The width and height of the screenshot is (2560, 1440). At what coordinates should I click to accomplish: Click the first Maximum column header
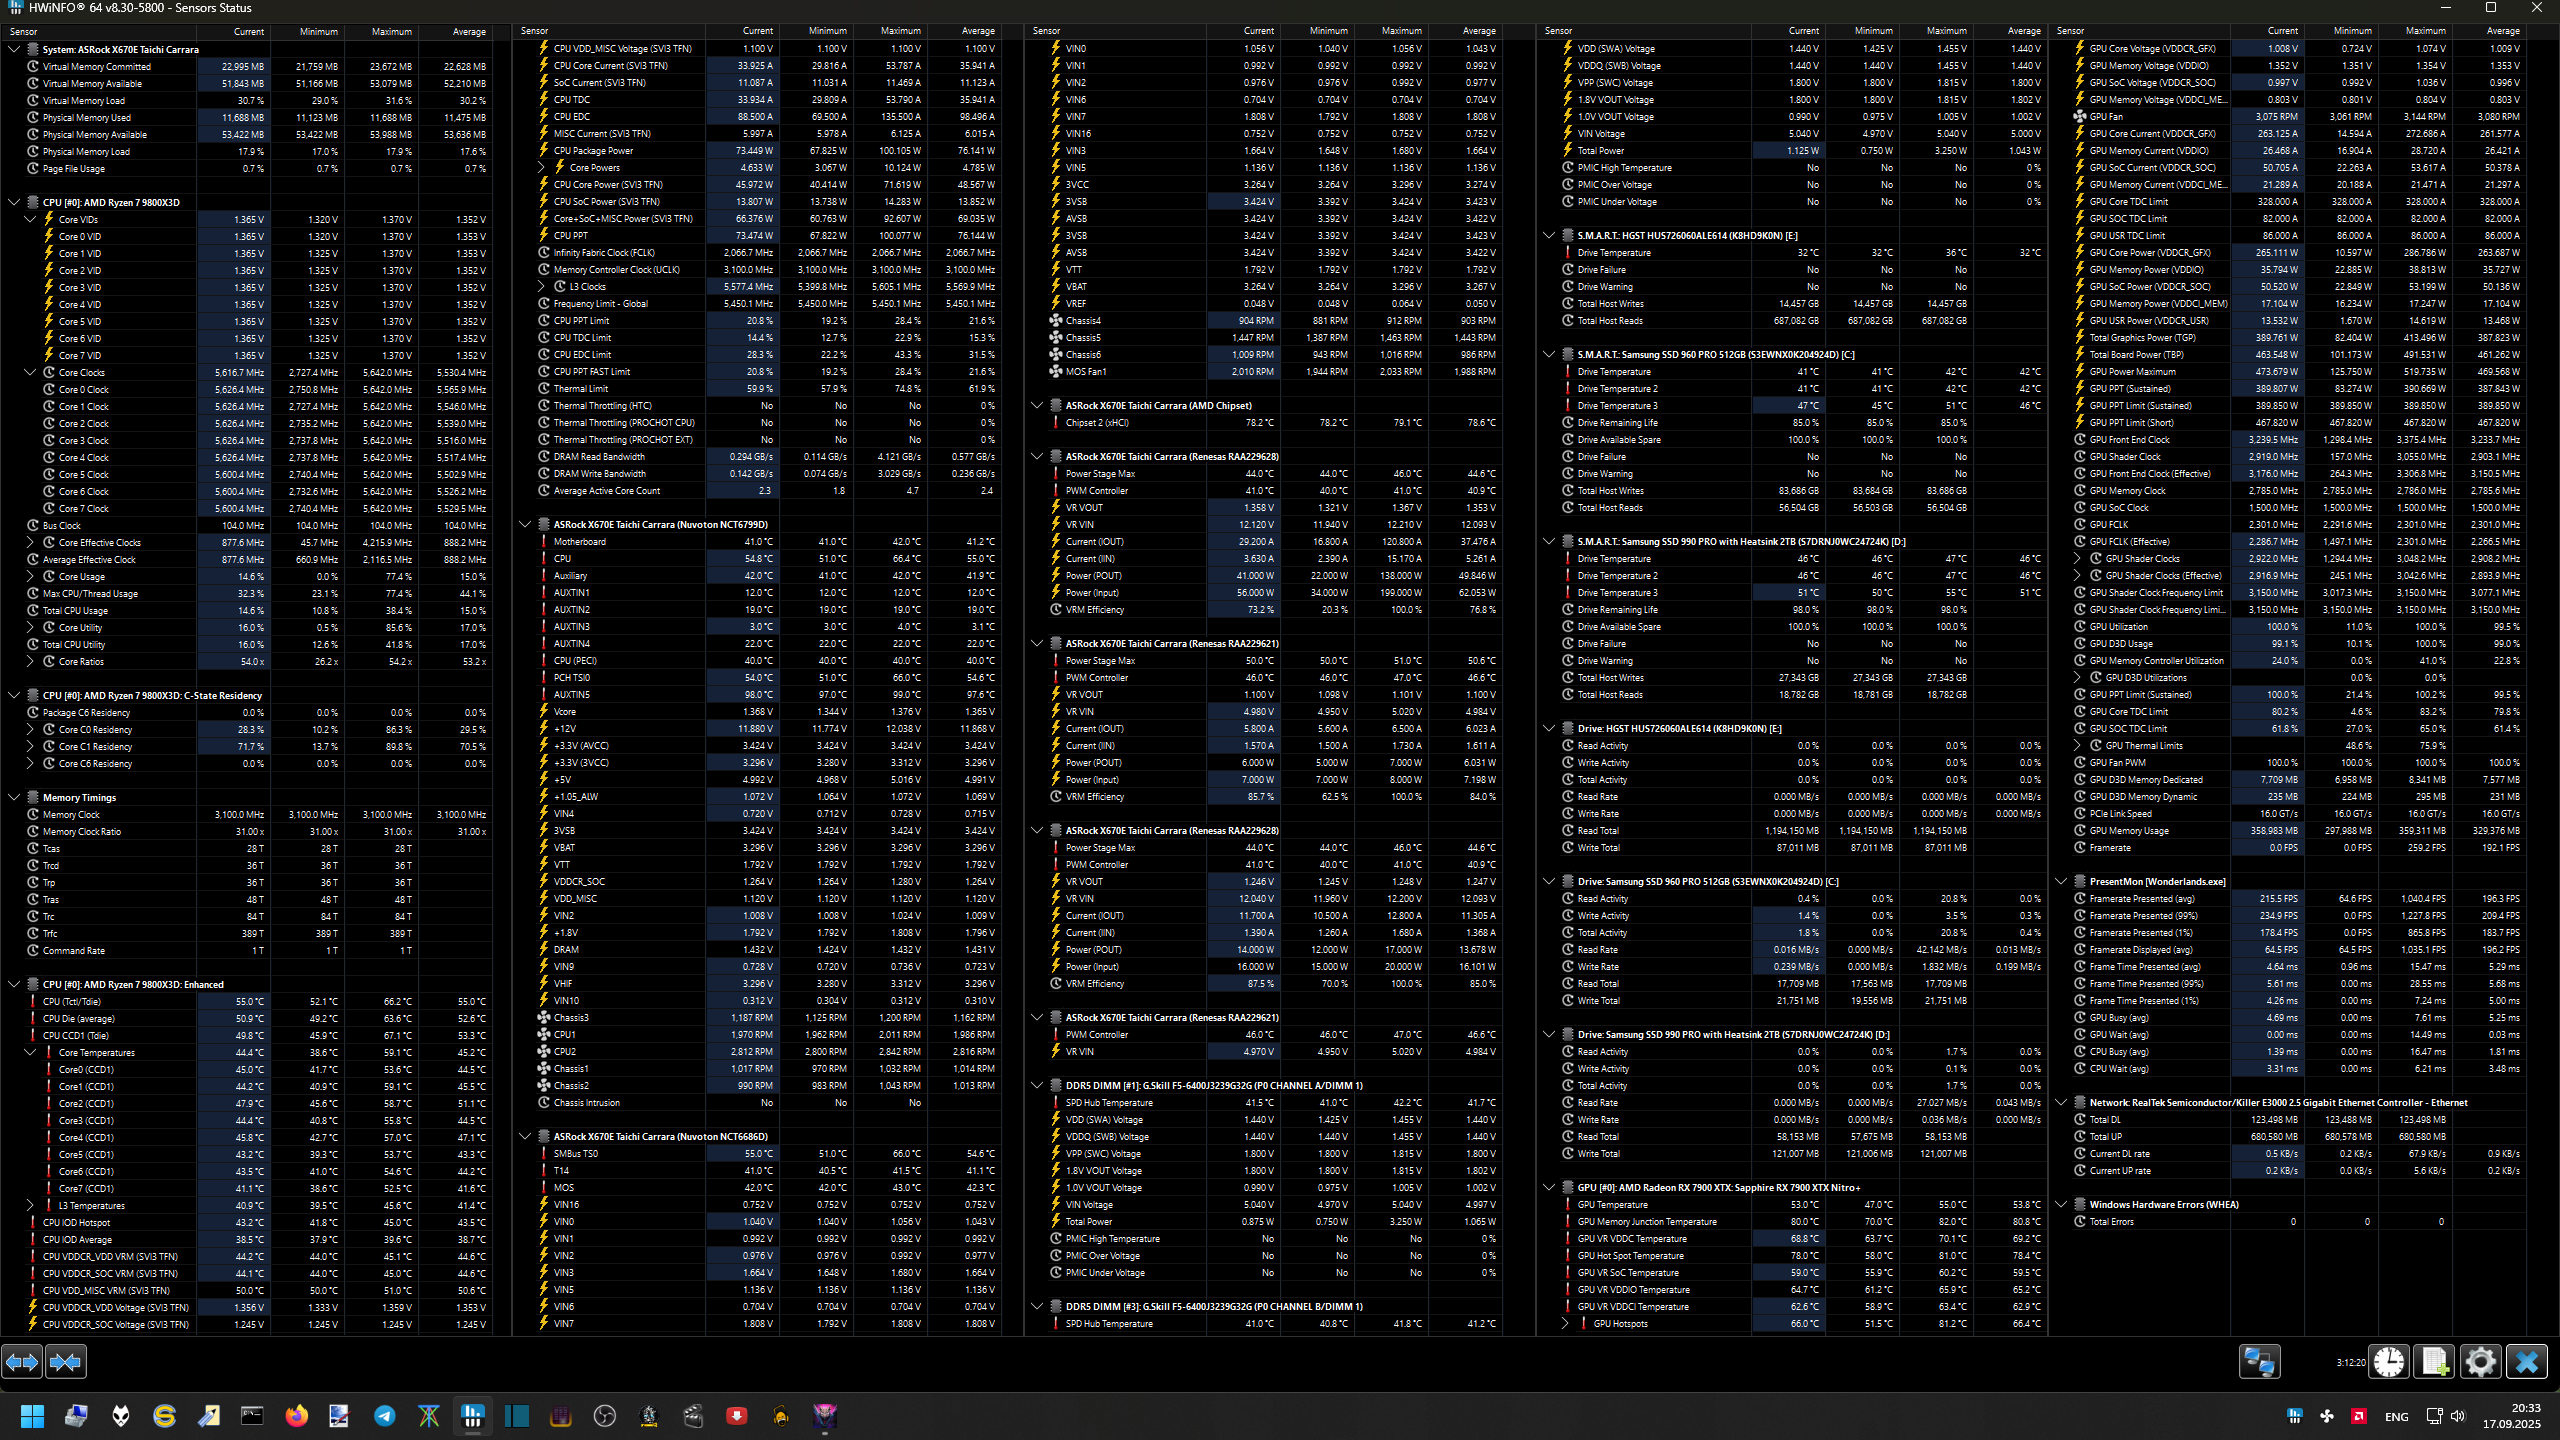[x=391, y=31]
